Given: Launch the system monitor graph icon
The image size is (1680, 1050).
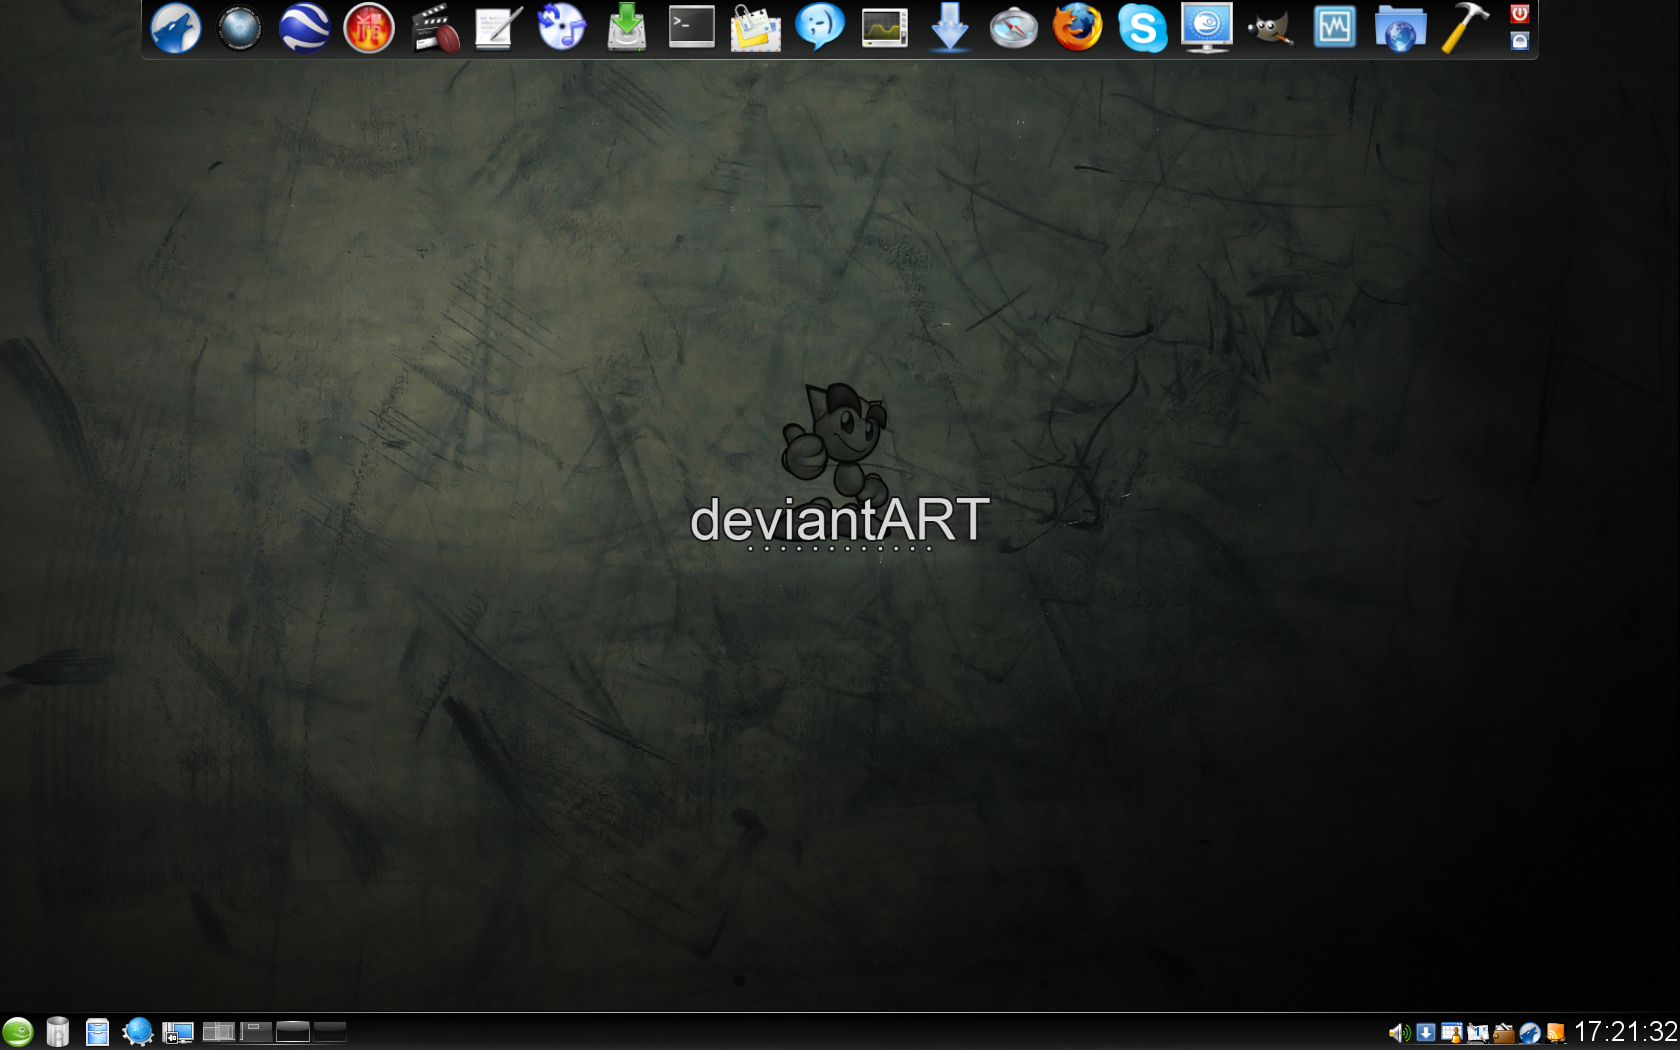Looking at the screenshot, I should tap(884, 27).
